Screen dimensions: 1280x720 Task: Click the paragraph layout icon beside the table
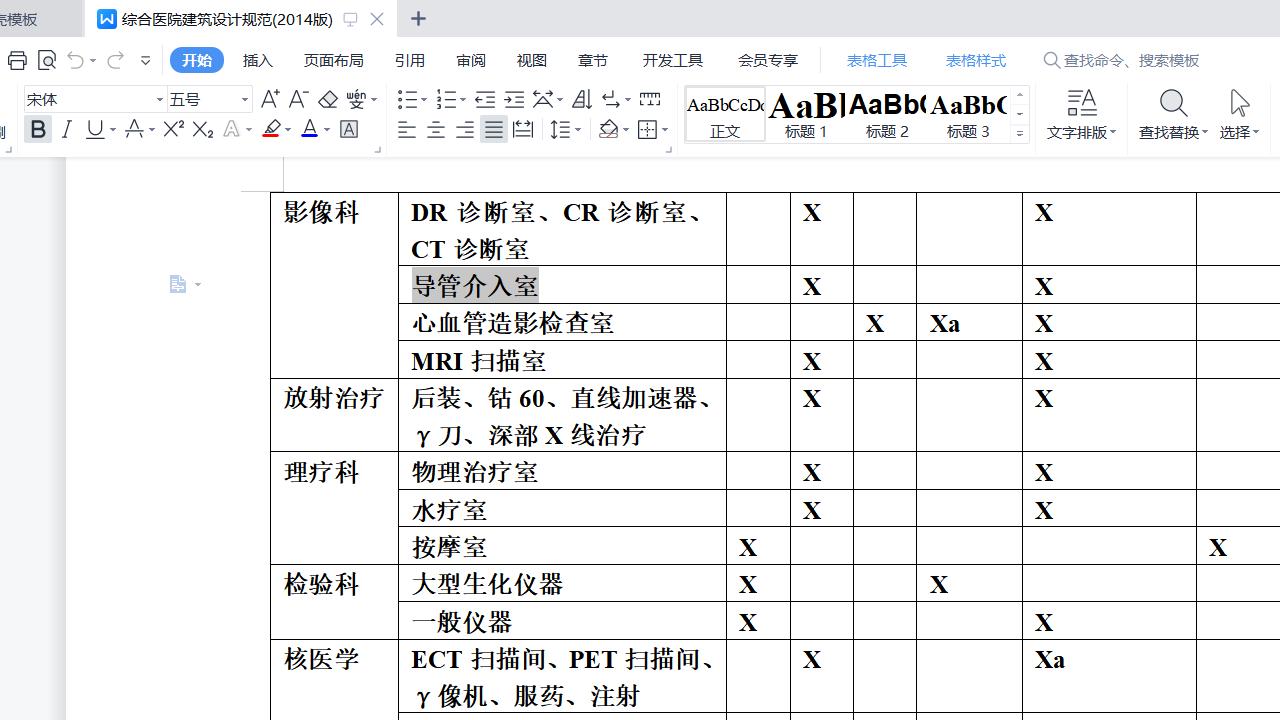point(178,285)
